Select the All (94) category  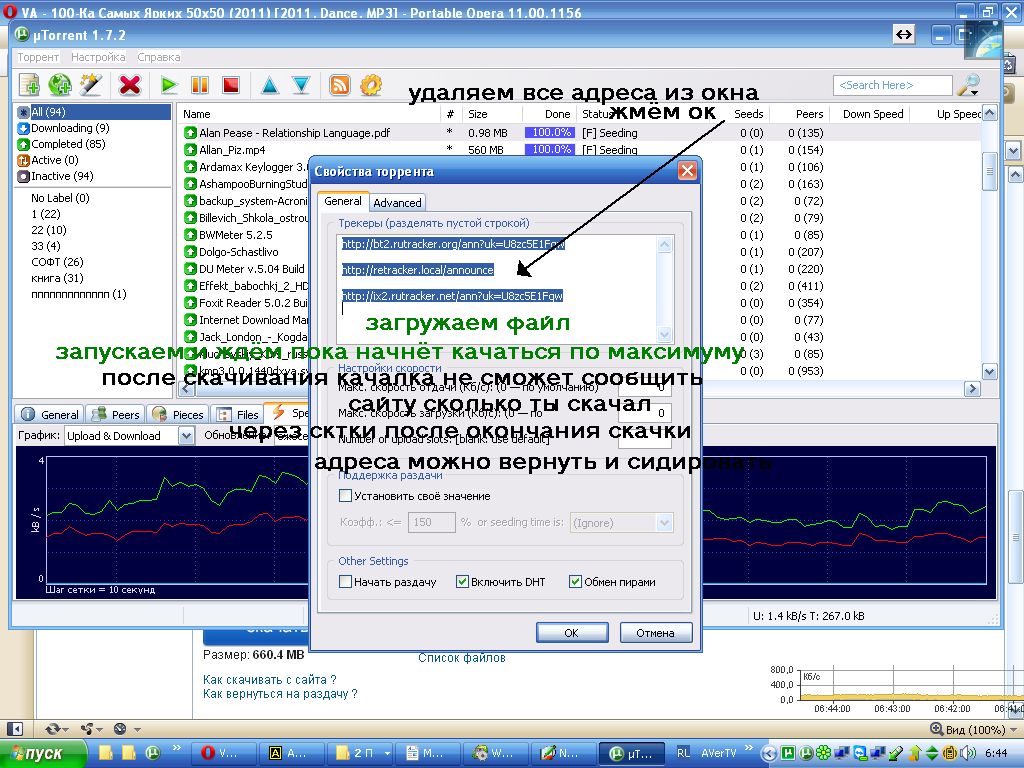point(93,112)
